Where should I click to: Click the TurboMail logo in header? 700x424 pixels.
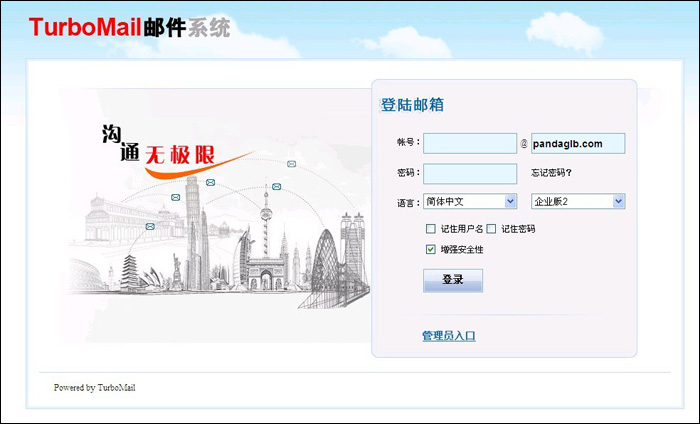coord(129,27)
